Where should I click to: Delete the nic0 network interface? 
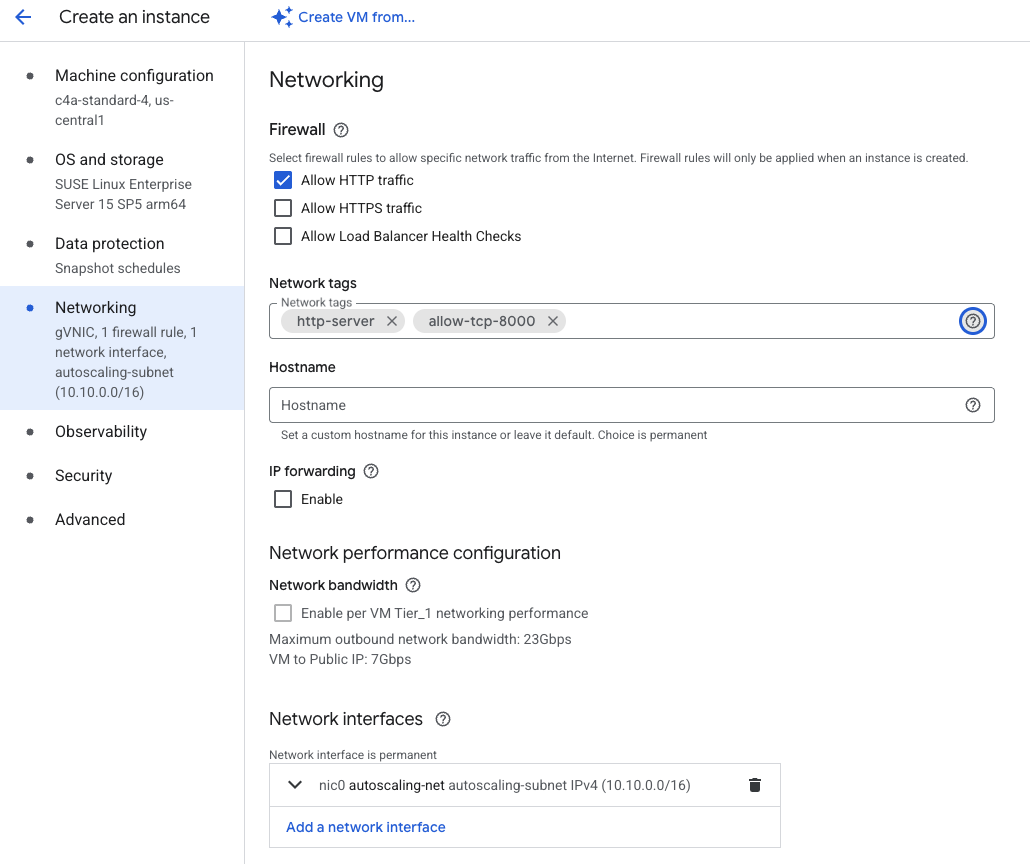754,785
